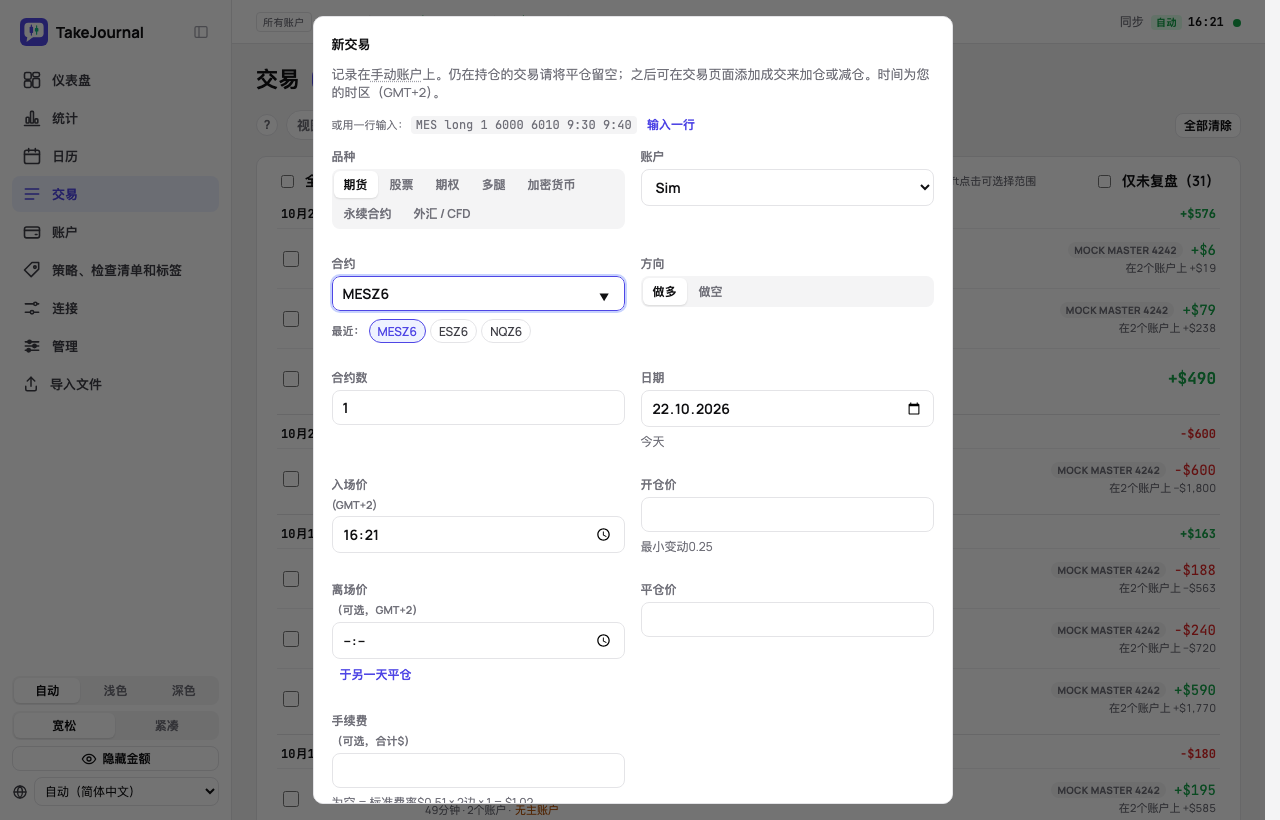Image resolution: width=1280 pixels, height=820 pixels.
Task: Open 管理 management page
Action: pyautogui.click(x=115, y=346)
